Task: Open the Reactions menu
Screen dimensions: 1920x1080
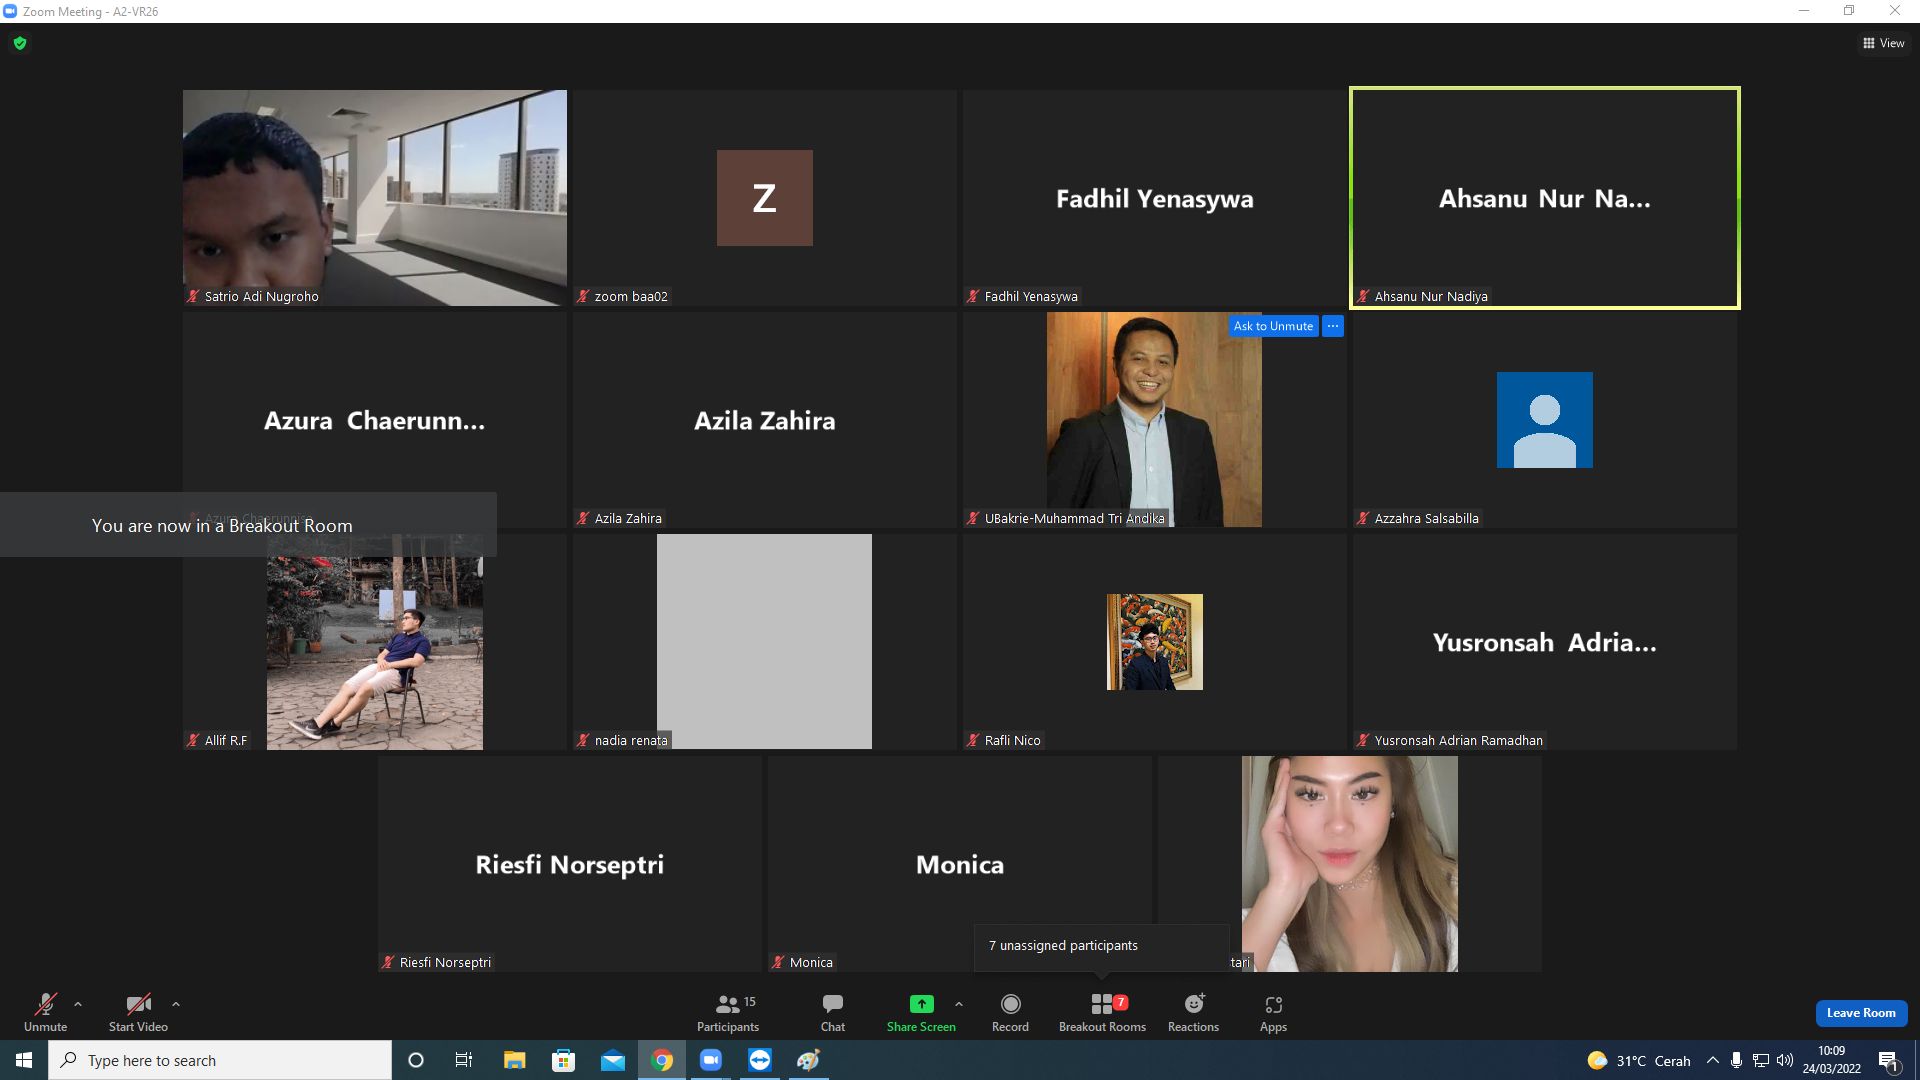Action: pos(1193,1012)
